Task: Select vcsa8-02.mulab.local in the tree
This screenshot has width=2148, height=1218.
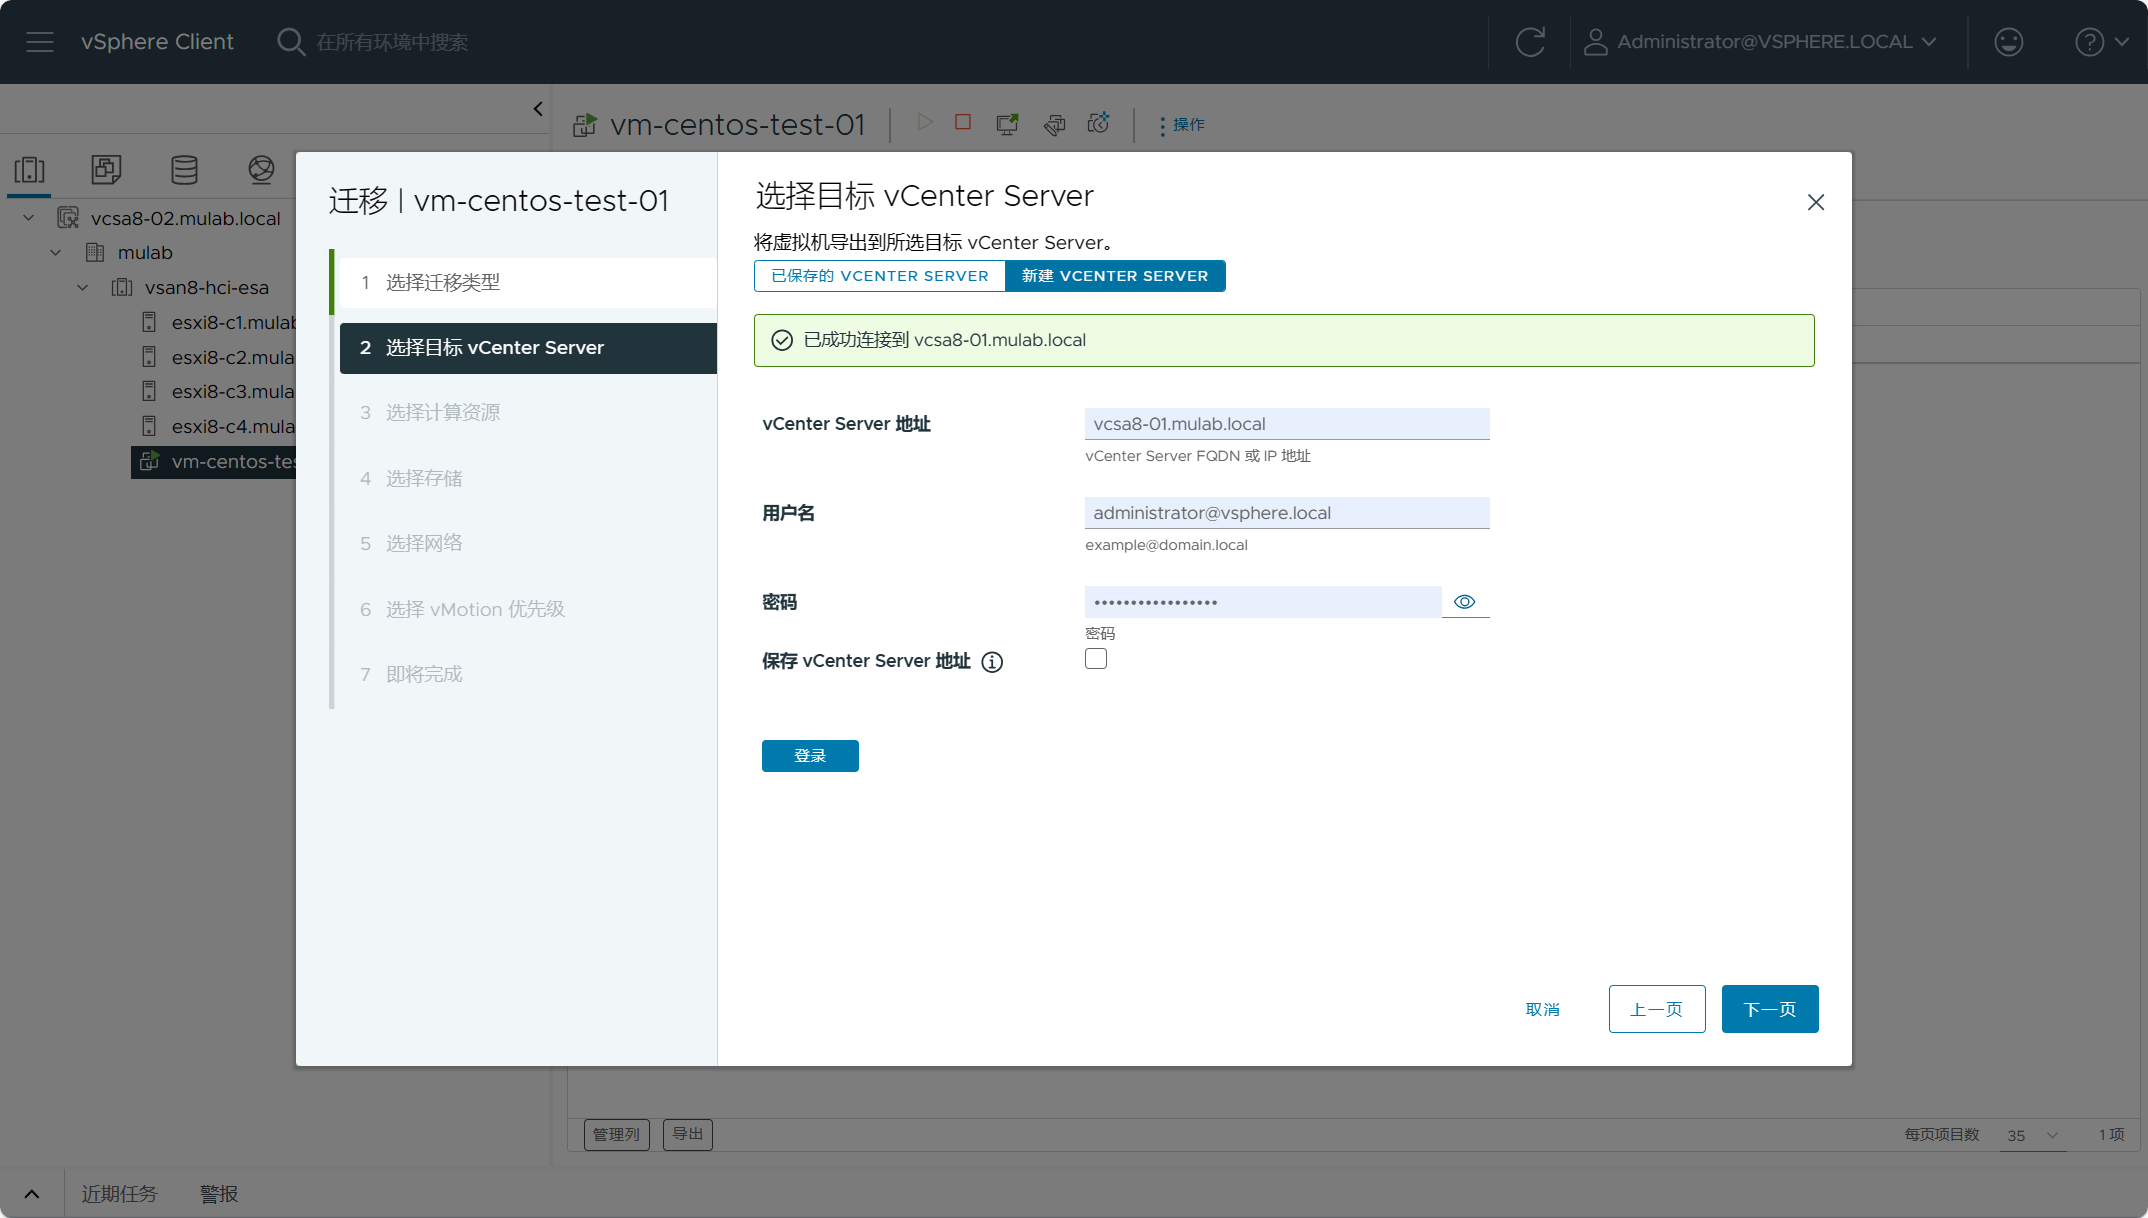Action: pos(185,218)
